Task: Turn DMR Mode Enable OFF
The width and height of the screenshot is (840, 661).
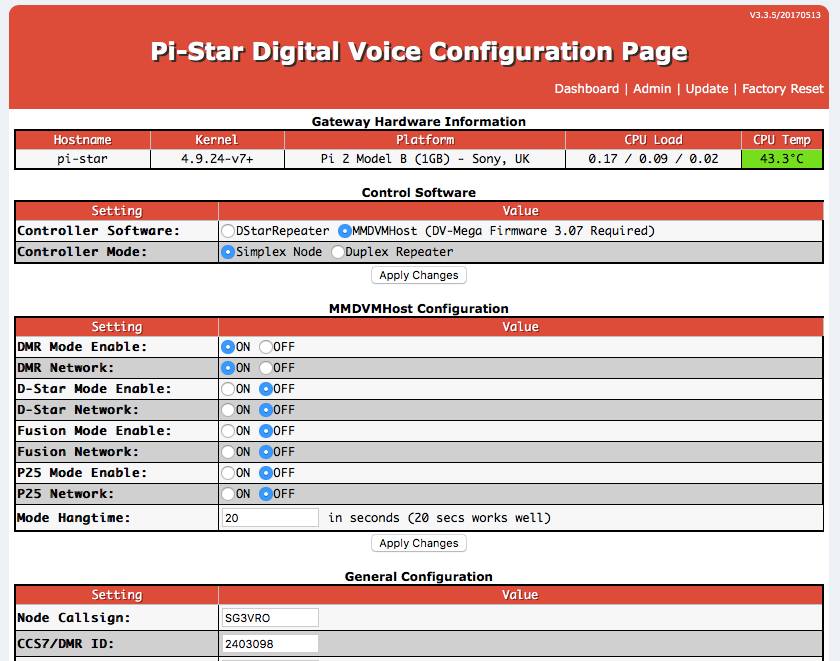Action: (x=266, y=347)
